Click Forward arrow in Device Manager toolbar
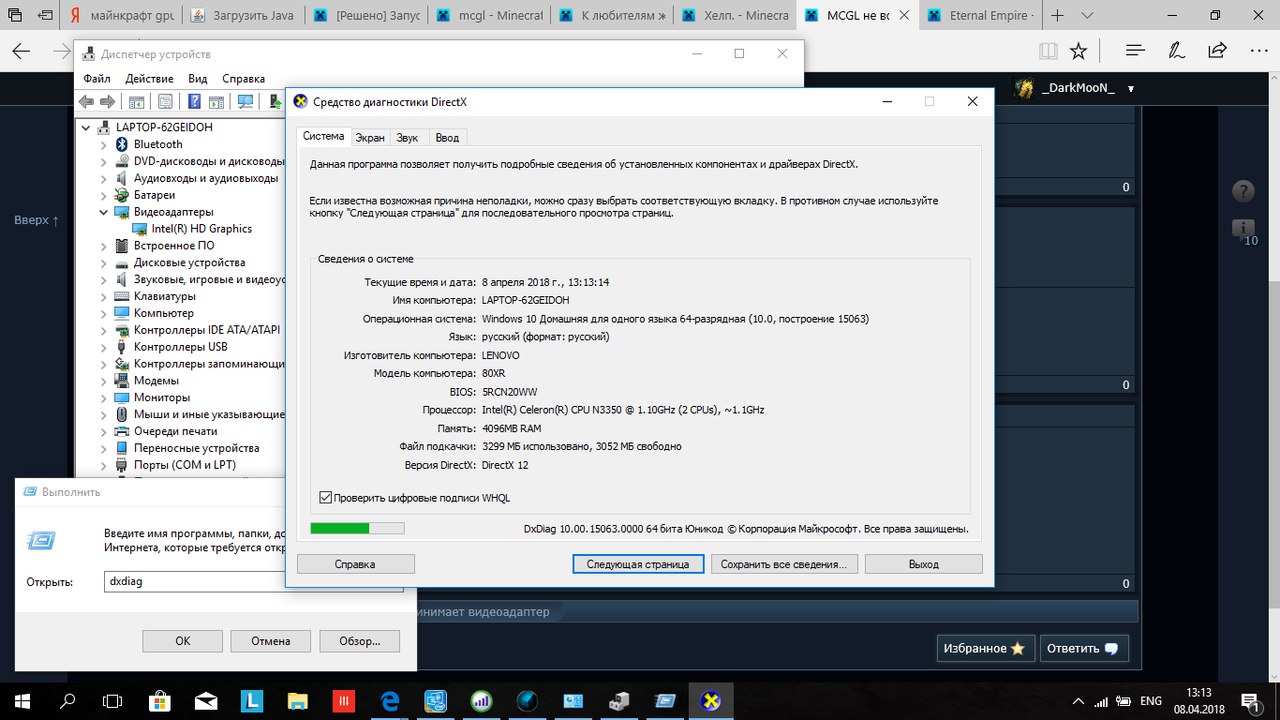This screenshot has height=720, width=1280. (107, 101)
